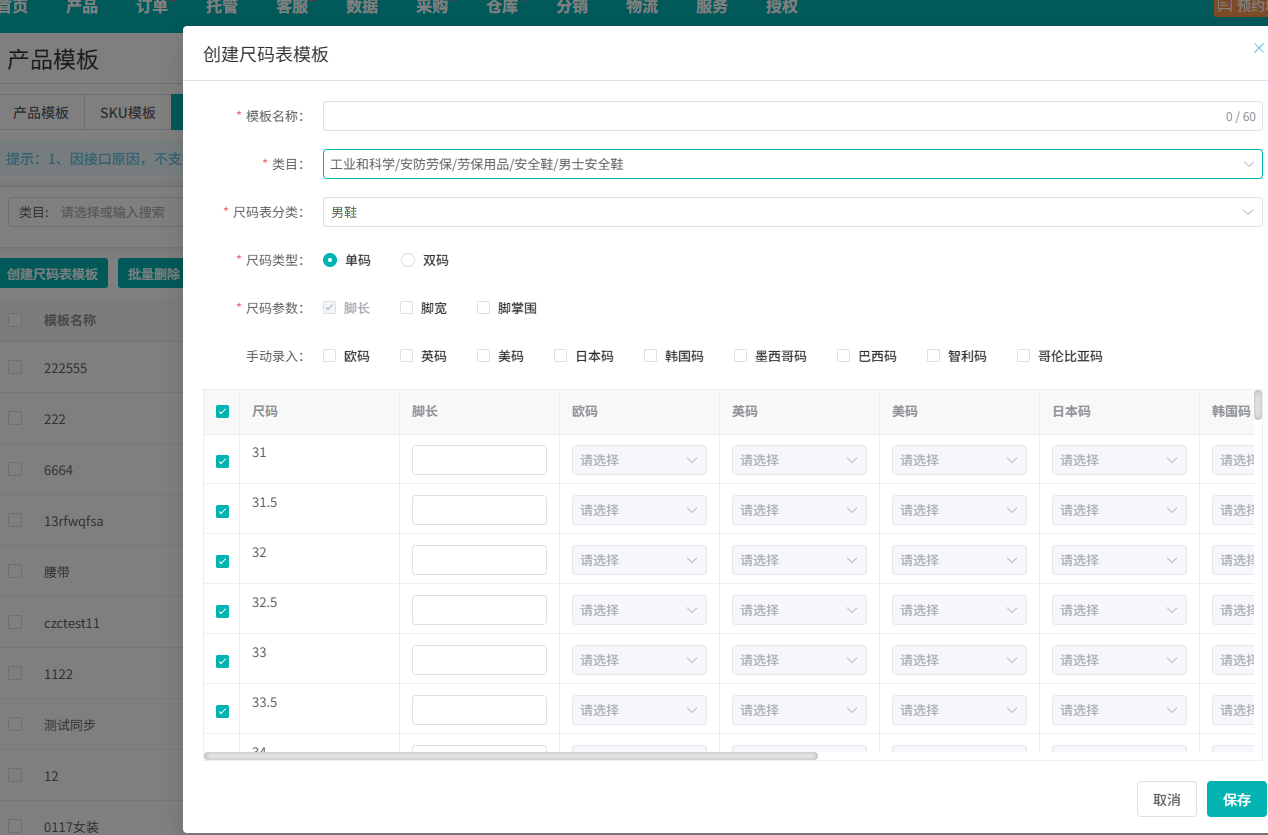Toggle the select-all checkbox in size table header
The width and height of the screenshot is (1268, 835).
(222, 411)
